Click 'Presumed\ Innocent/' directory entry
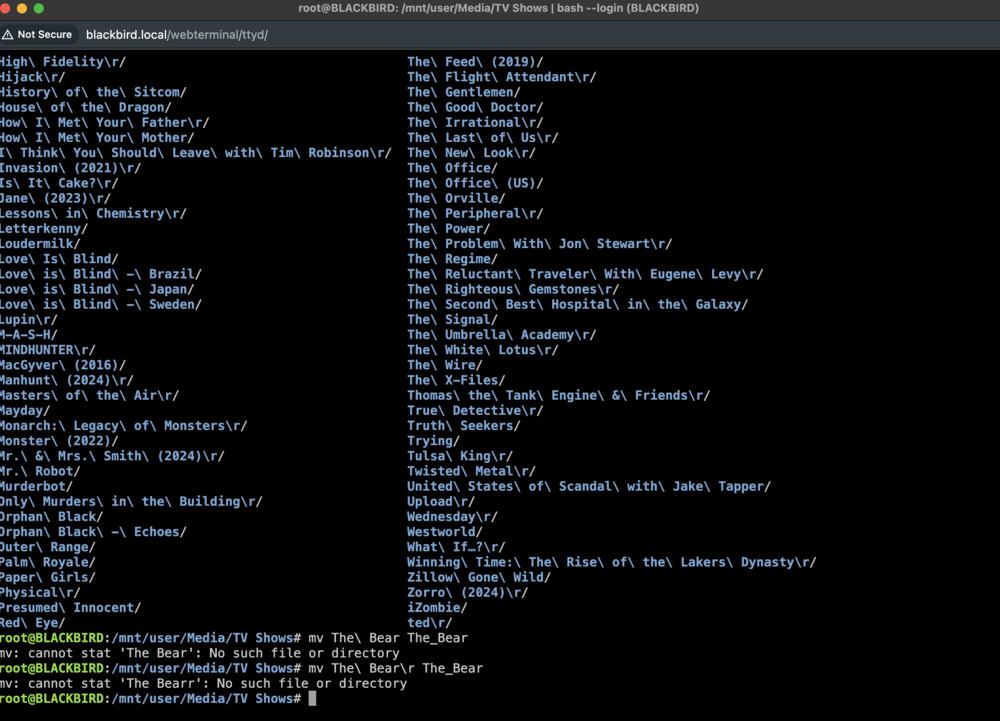 pos(70,608)
